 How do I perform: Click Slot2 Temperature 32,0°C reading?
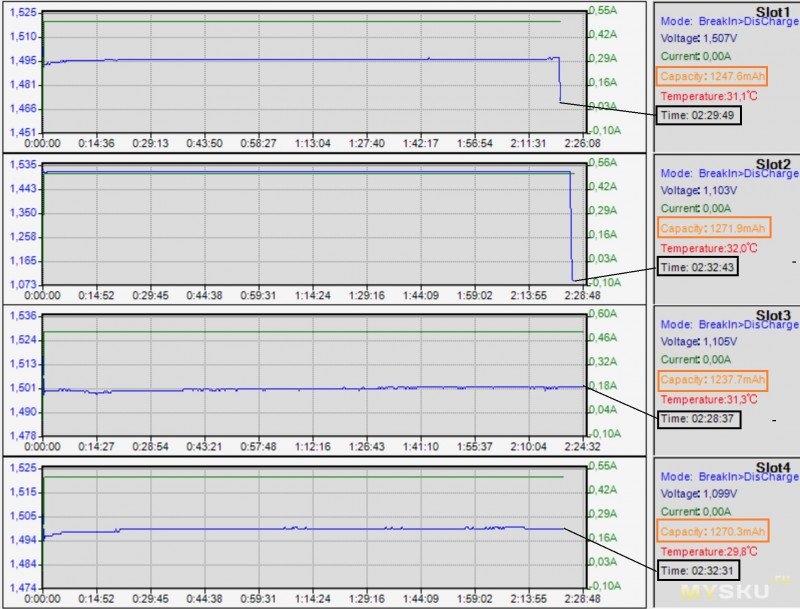pos(709,248)
